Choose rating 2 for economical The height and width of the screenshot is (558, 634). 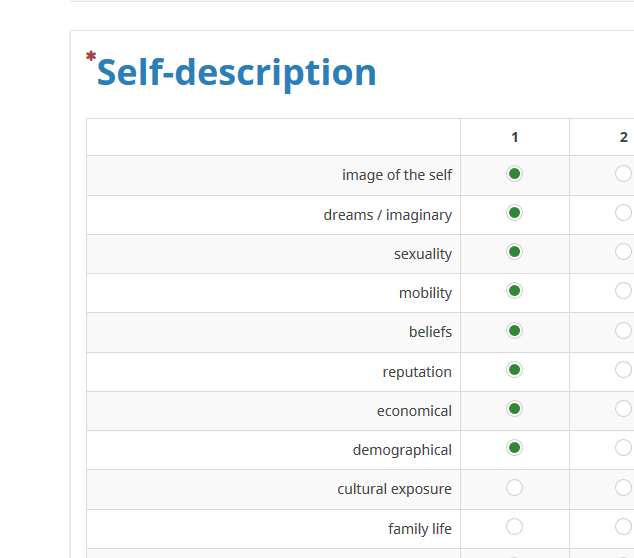click(x=623, y=409)
